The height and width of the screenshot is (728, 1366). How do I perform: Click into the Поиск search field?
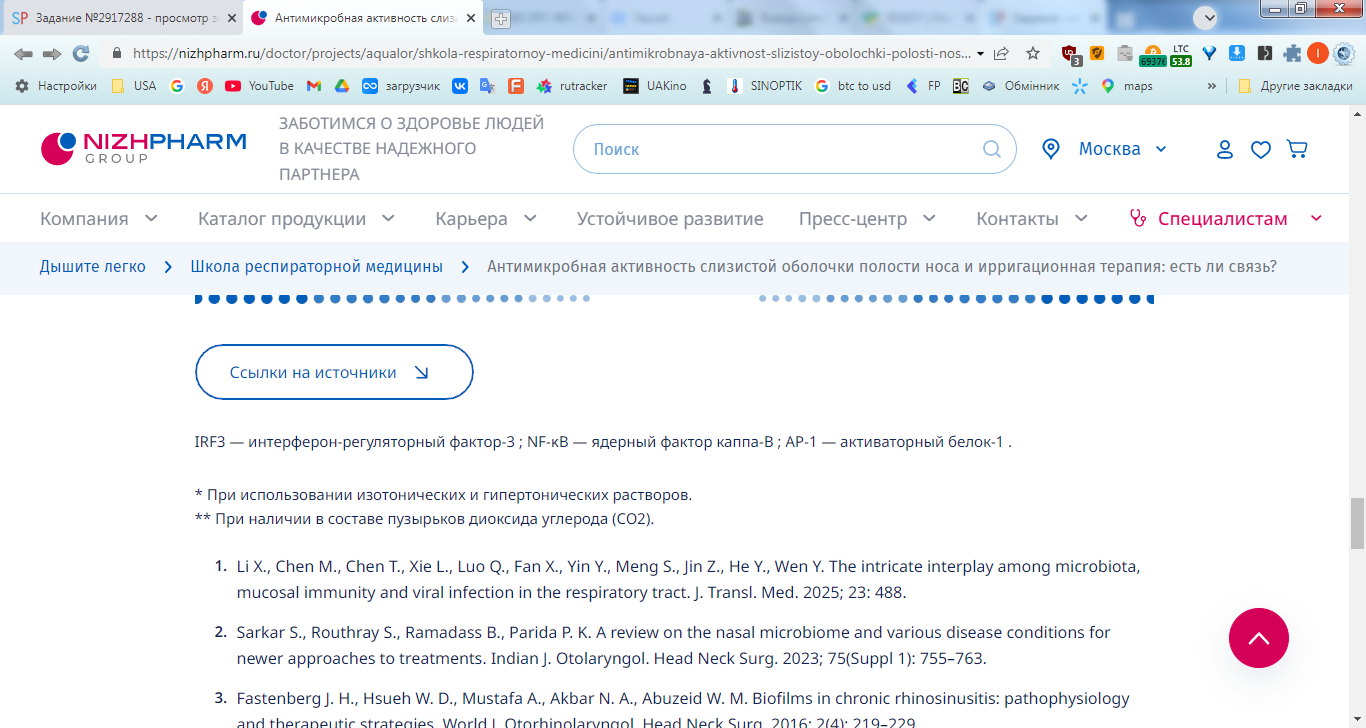(x=795, y=149)
